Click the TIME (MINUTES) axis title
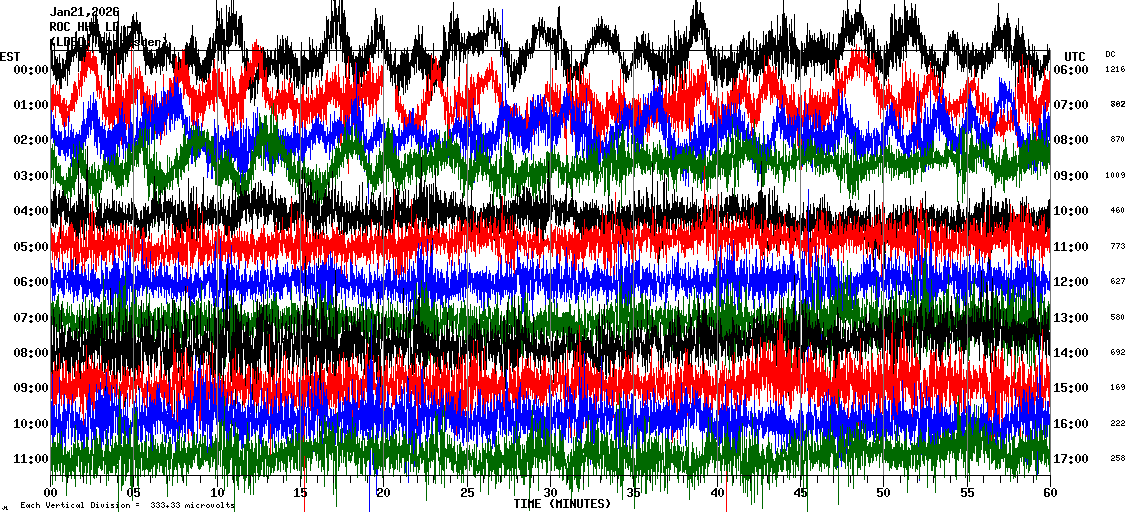 (562, 504)
